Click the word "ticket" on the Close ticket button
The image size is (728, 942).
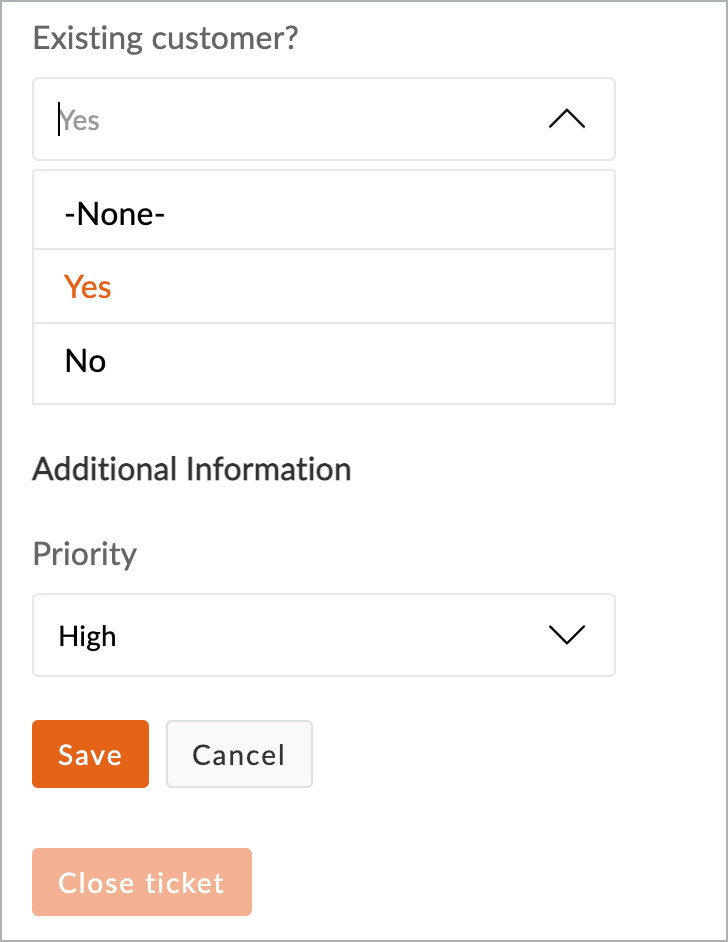pyautogui.click(x=183, y=883)
